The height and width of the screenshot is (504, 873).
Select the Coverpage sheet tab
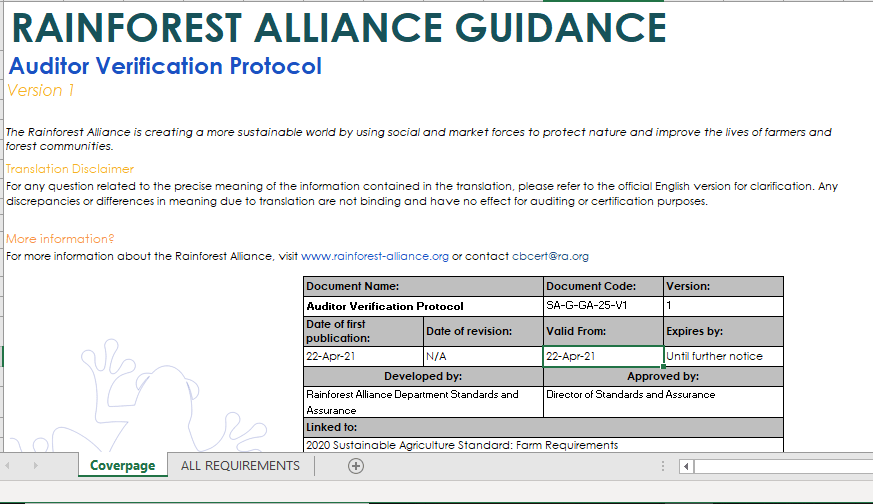[123, 466]
